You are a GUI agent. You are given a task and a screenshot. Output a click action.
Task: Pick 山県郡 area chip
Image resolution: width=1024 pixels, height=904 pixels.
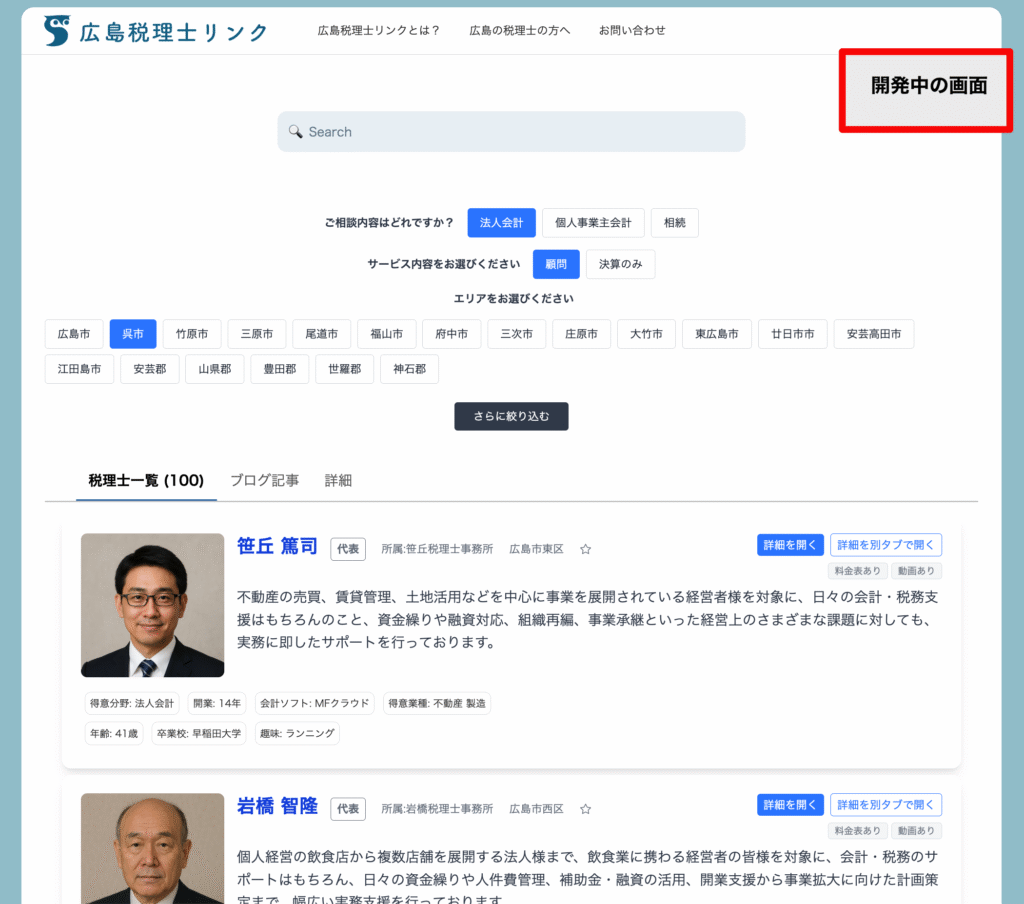pyautogui.click(x=215, y=369)
